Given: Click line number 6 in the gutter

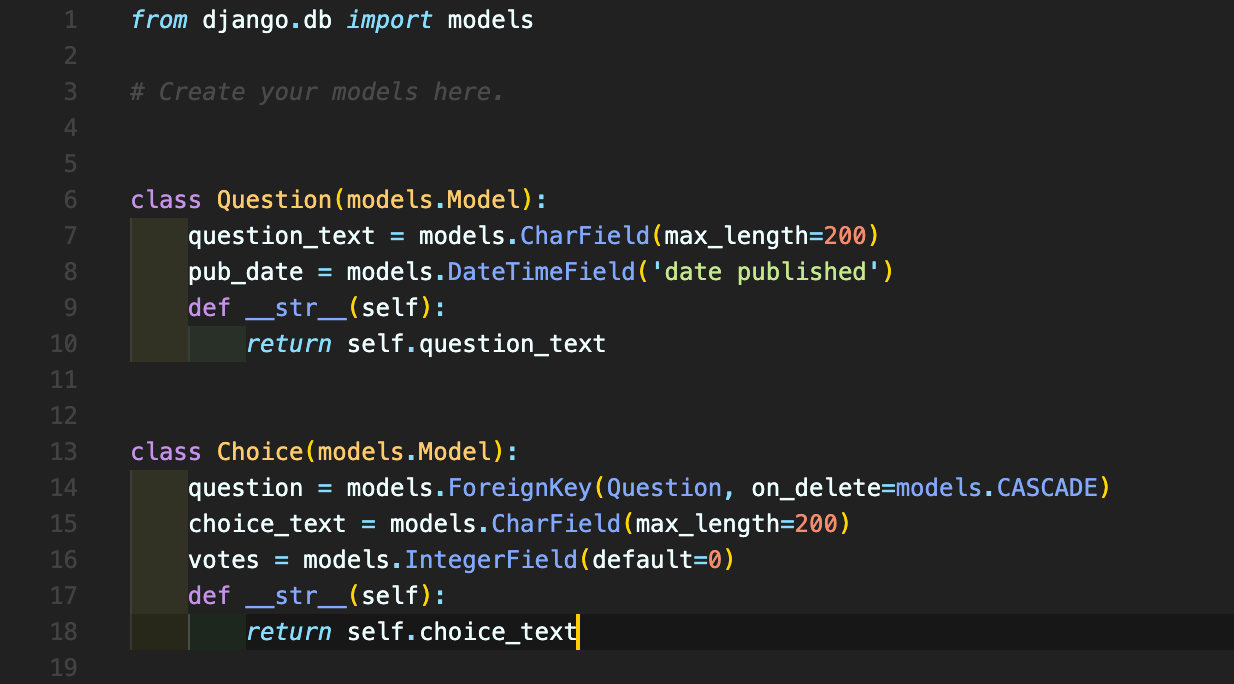Looking at the screenshot, I should coord(70,200).
